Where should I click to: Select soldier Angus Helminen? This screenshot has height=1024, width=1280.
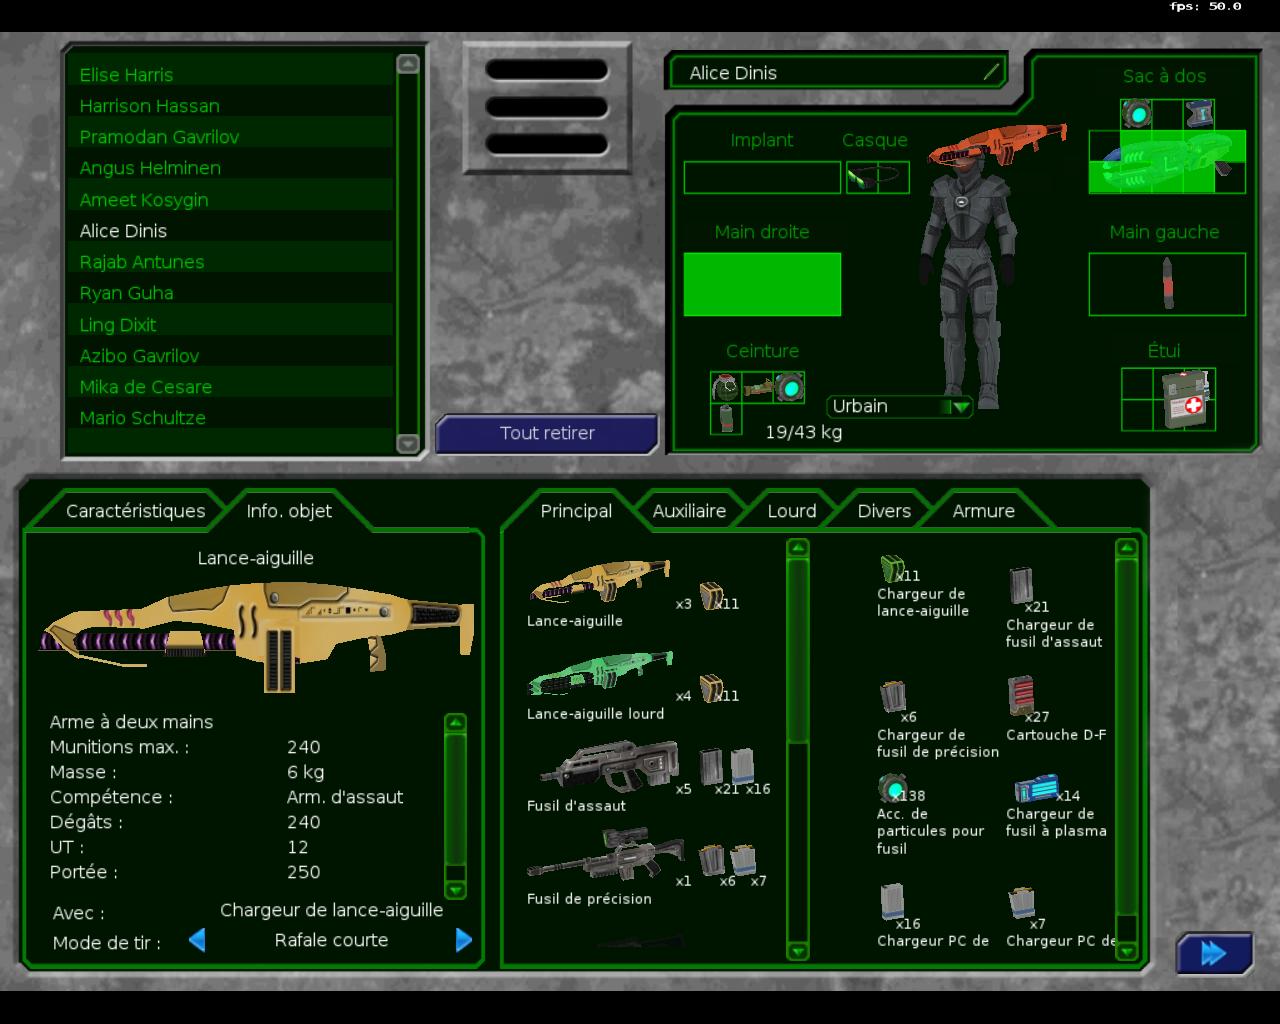point(231,168)
